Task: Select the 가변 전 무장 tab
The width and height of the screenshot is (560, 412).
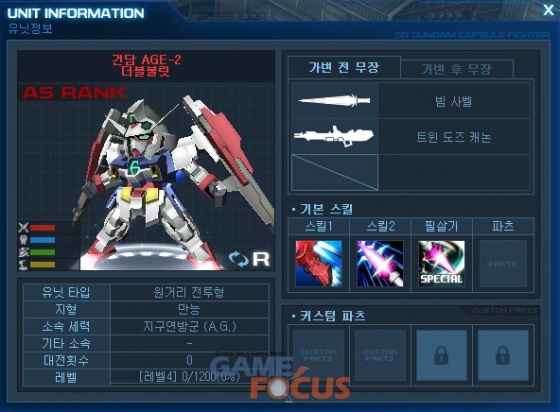Action: (344, 67)
